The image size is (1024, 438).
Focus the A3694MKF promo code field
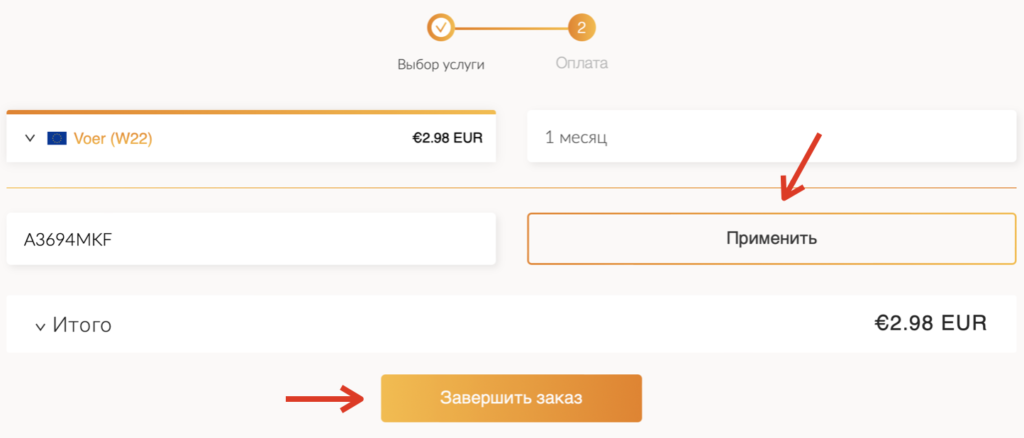point(251,239)
